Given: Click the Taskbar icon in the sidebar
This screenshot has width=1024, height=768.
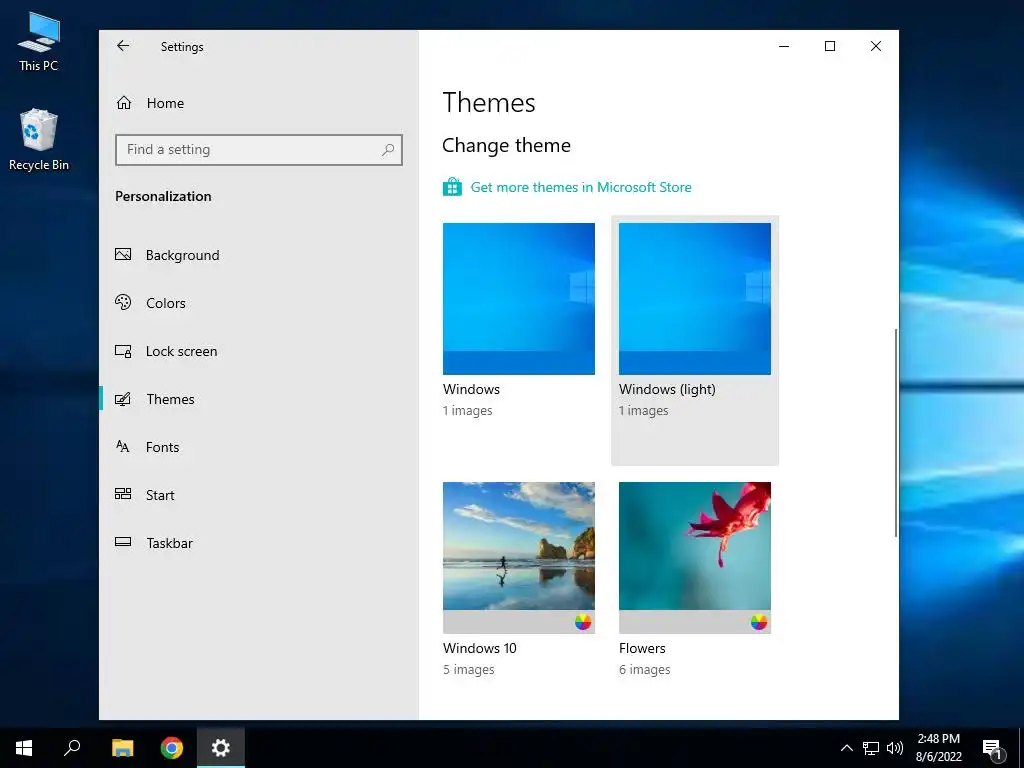Looking at the screenshot, I should coord(123,542).
